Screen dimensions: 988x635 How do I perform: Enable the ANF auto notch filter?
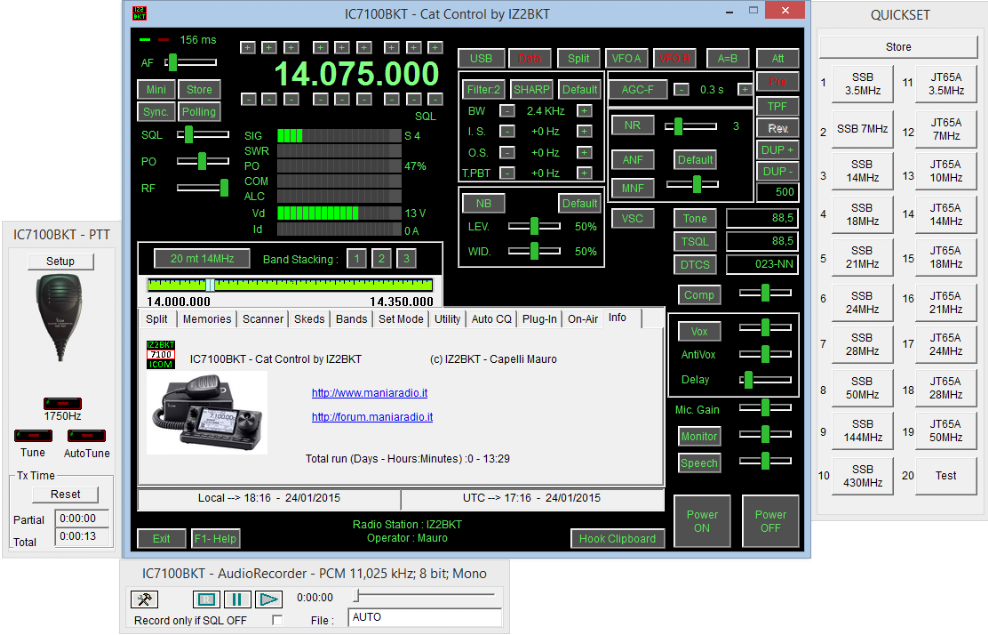pos(633,160)
